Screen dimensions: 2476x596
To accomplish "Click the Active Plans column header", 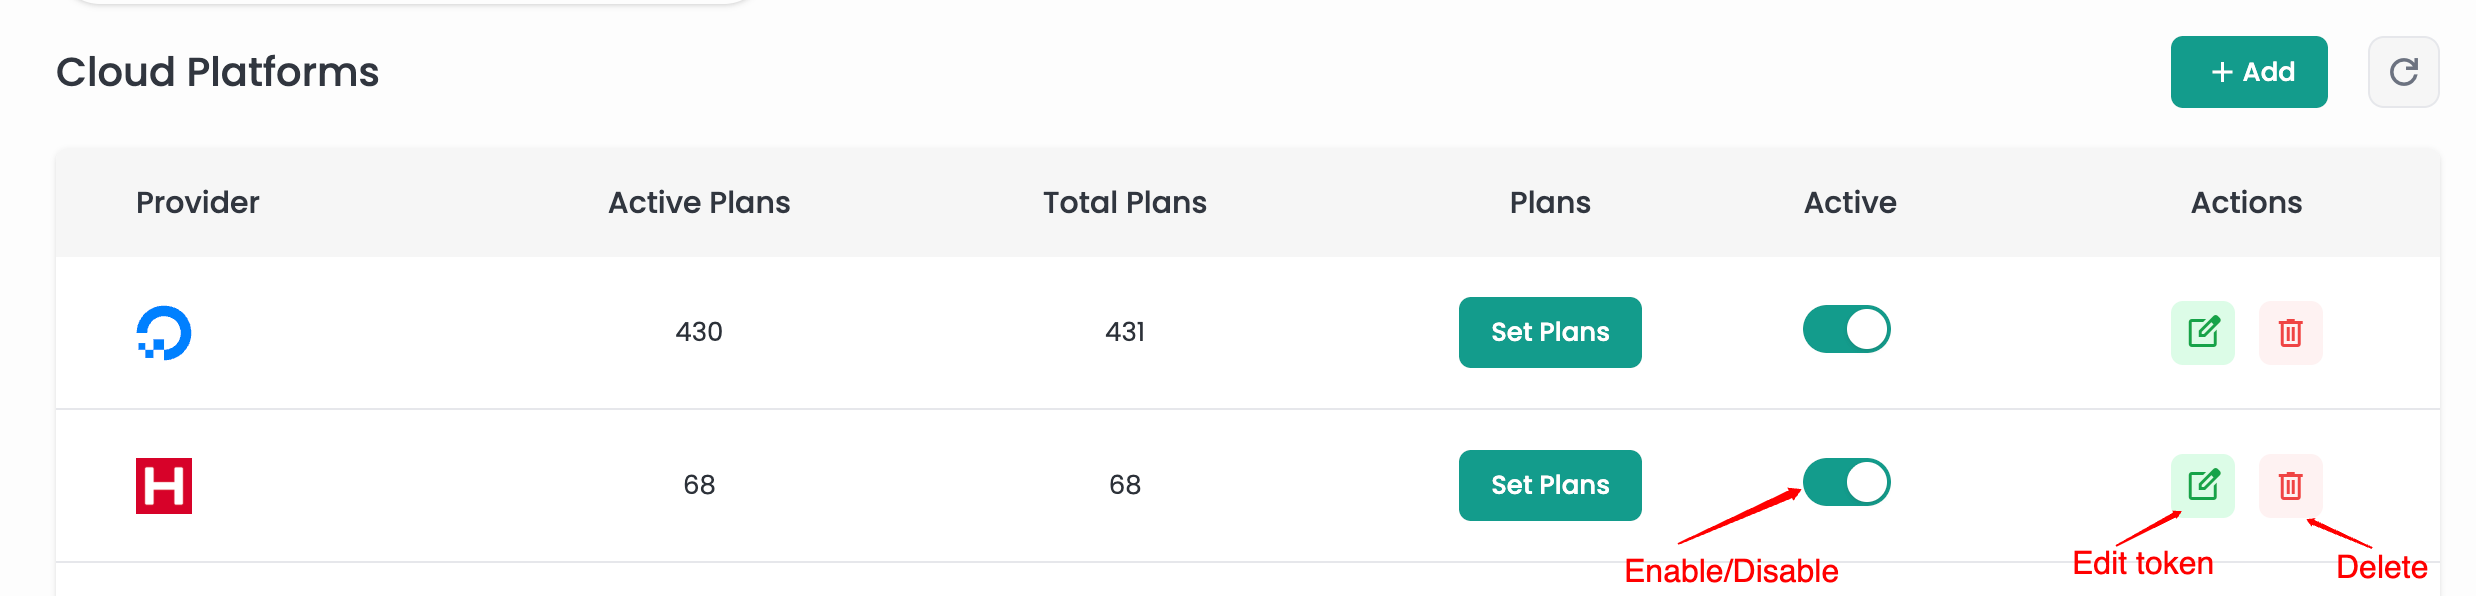I will coord(699,203).
